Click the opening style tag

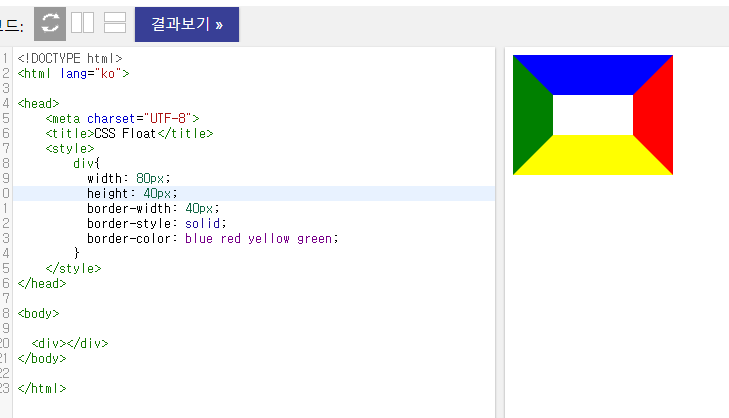coord(70,148)
